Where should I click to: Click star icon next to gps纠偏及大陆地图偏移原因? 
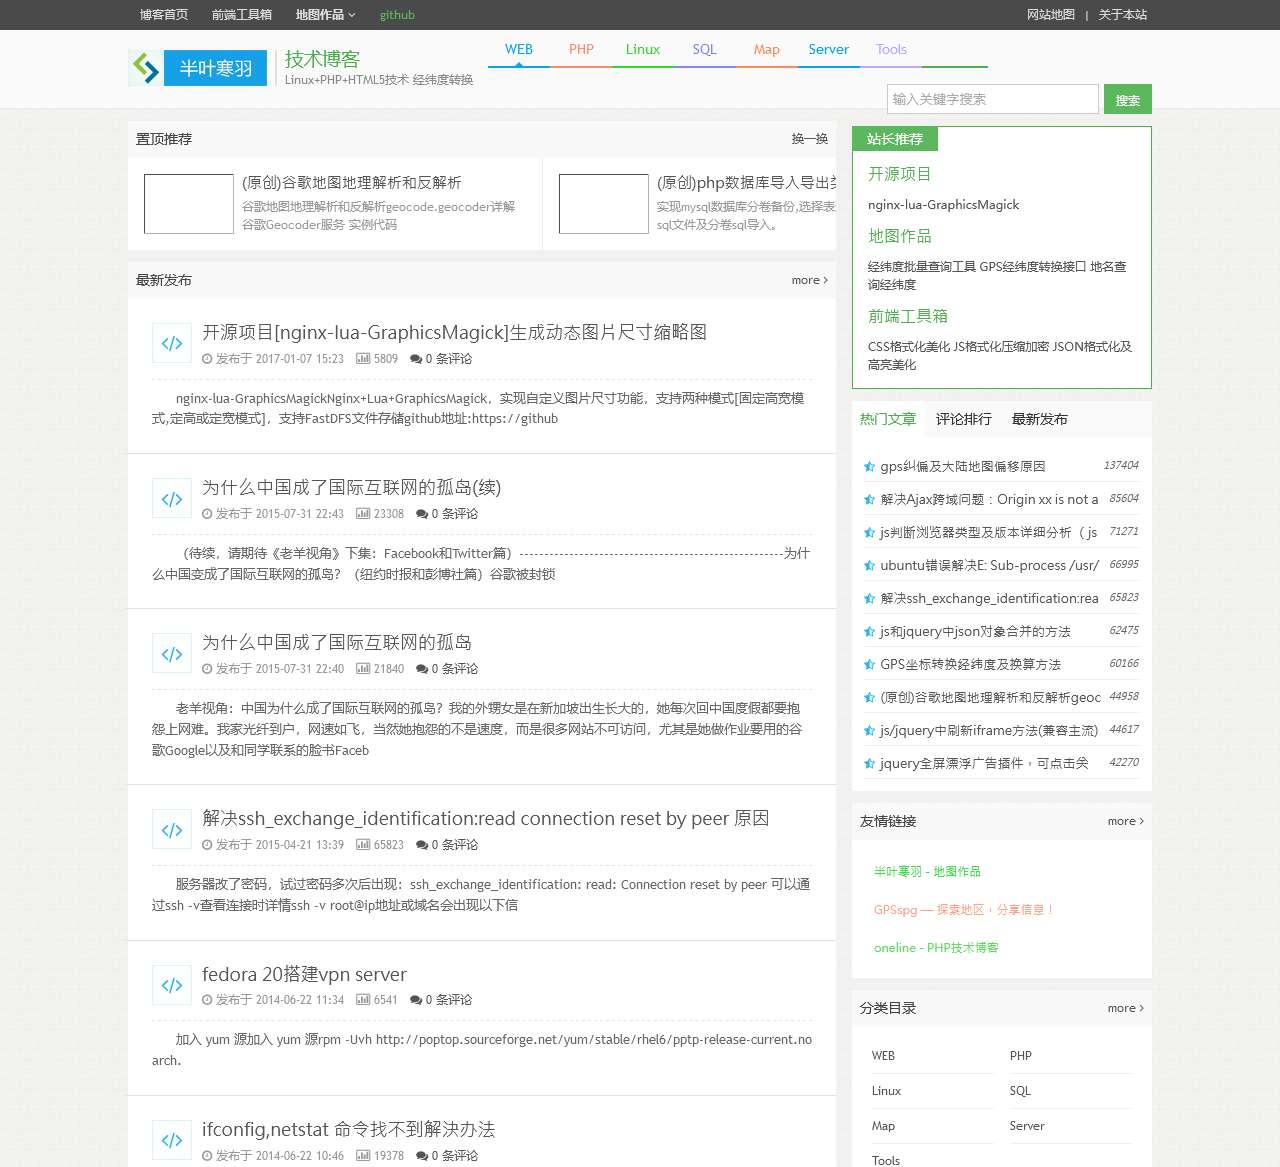click(869, 466)
